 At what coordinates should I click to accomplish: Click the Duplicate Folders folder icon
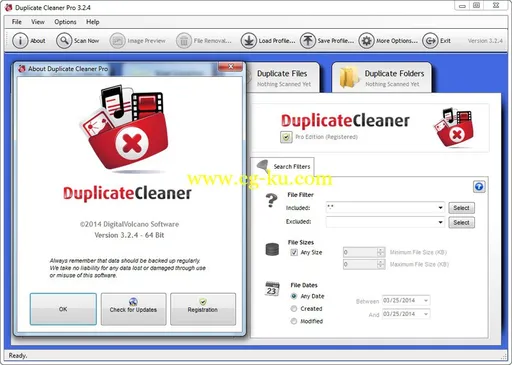[349, 78]
